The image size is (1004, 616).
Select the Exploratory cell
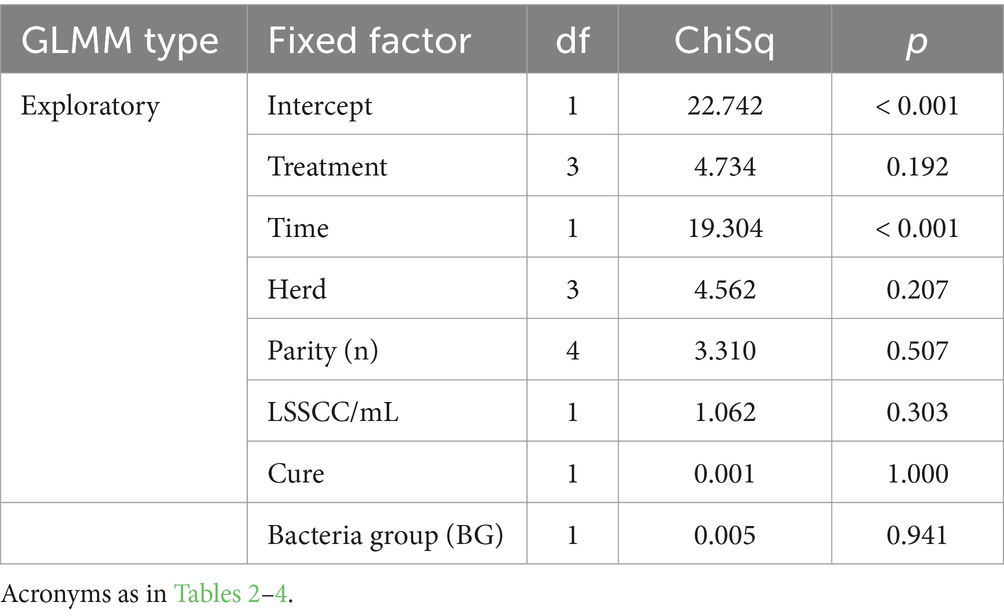pos(90,106)
